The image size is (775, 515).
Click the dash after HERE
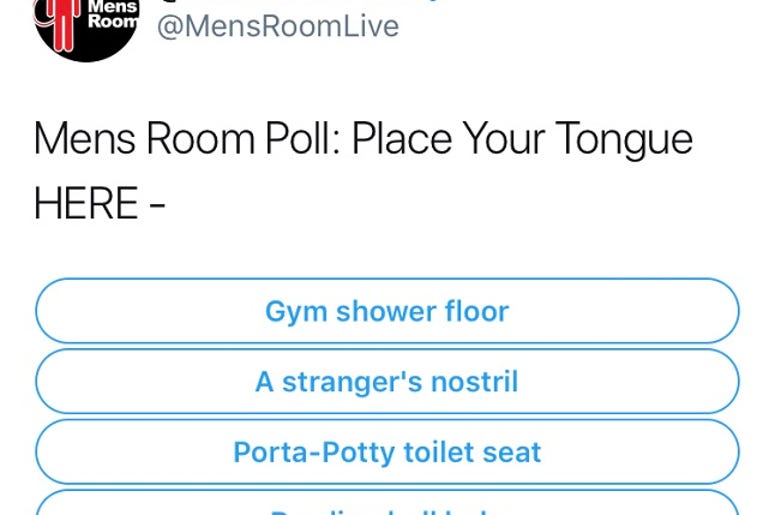(x=157, y=205)
